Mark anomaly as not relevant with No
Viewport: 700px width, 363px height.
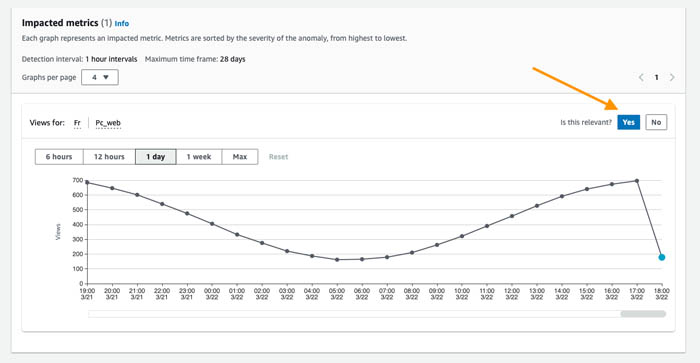coord(656,122)
